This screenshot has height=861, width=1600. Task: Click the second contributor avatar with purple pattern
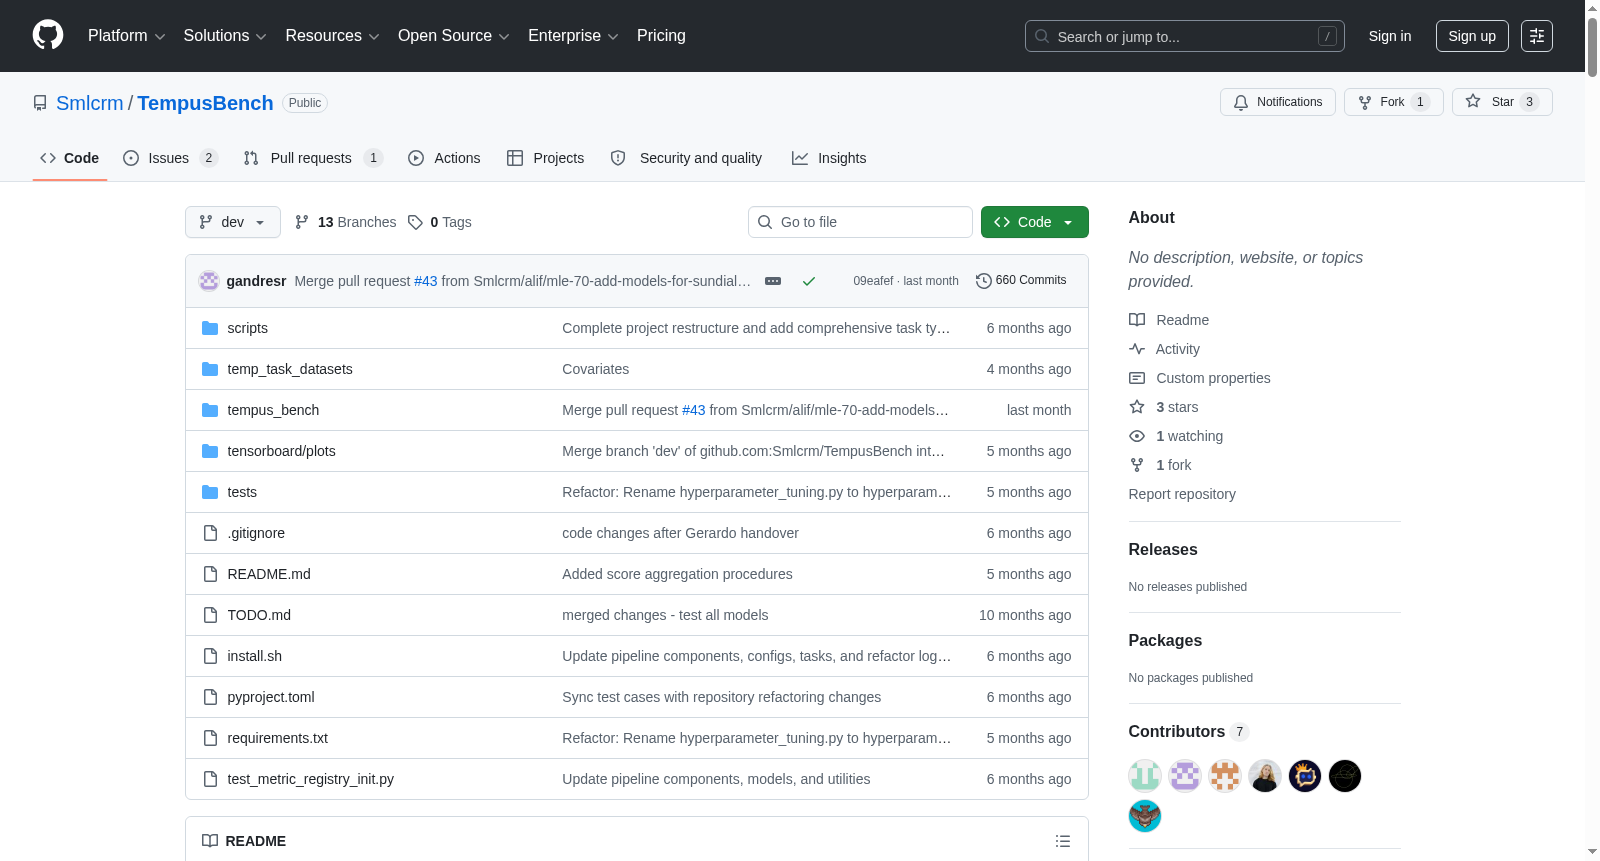point(1185,776)
